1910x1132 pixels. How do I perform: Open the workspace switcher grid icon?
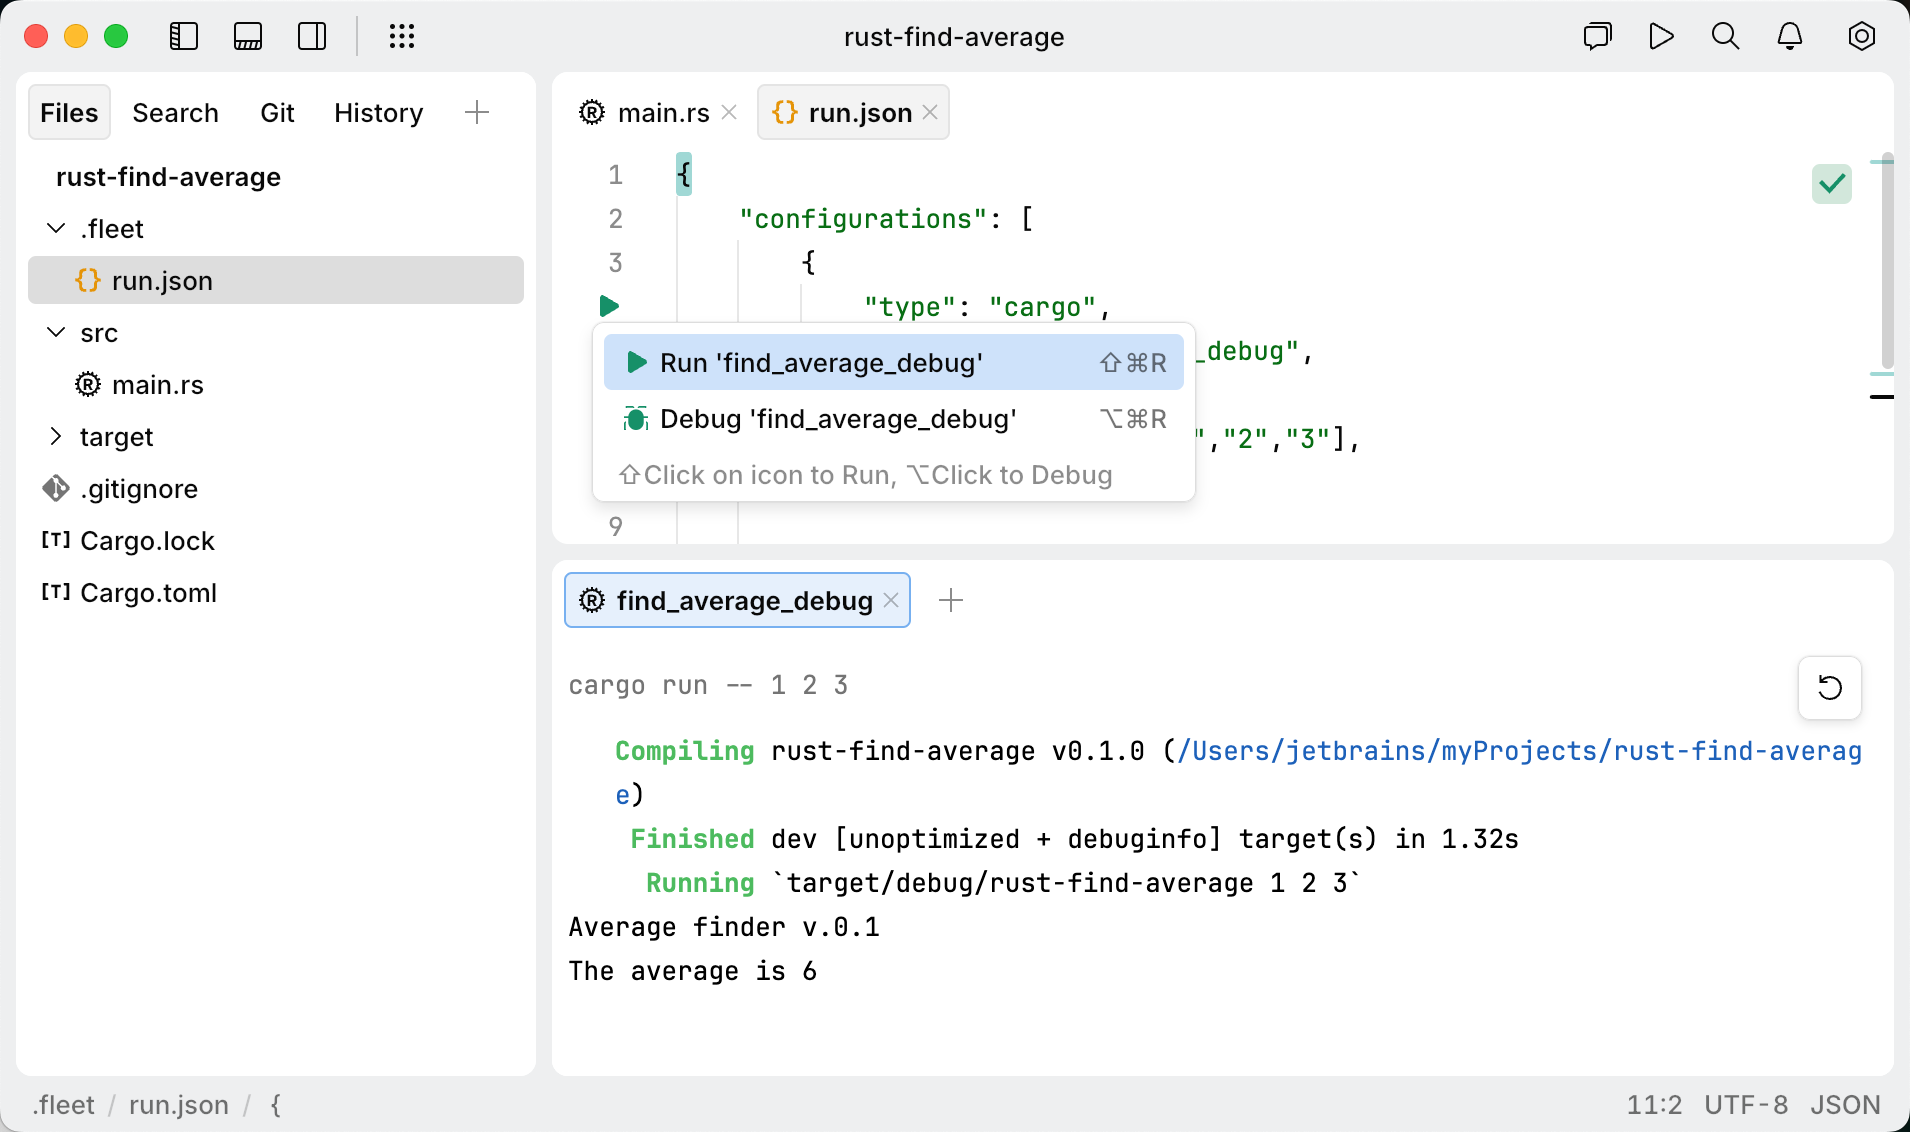(x=401, y=36)
